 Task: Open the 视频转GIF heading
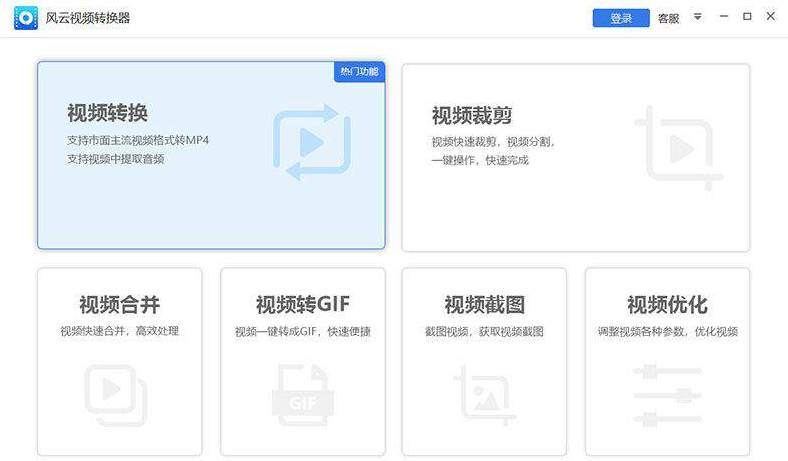pos(303,304)
